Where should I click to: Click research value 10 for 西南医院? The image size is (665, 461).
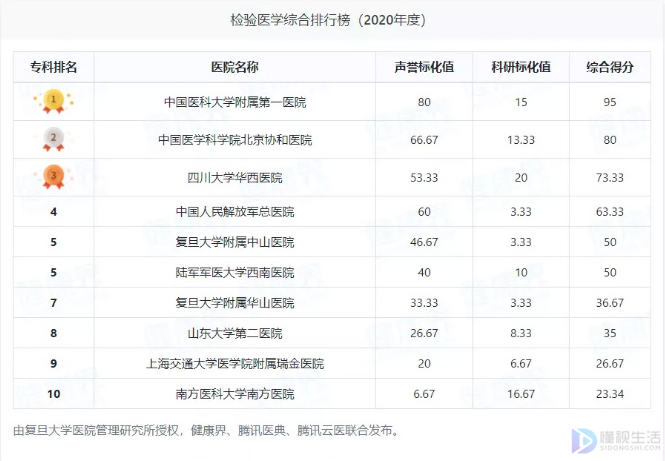(x=521, y=272)
